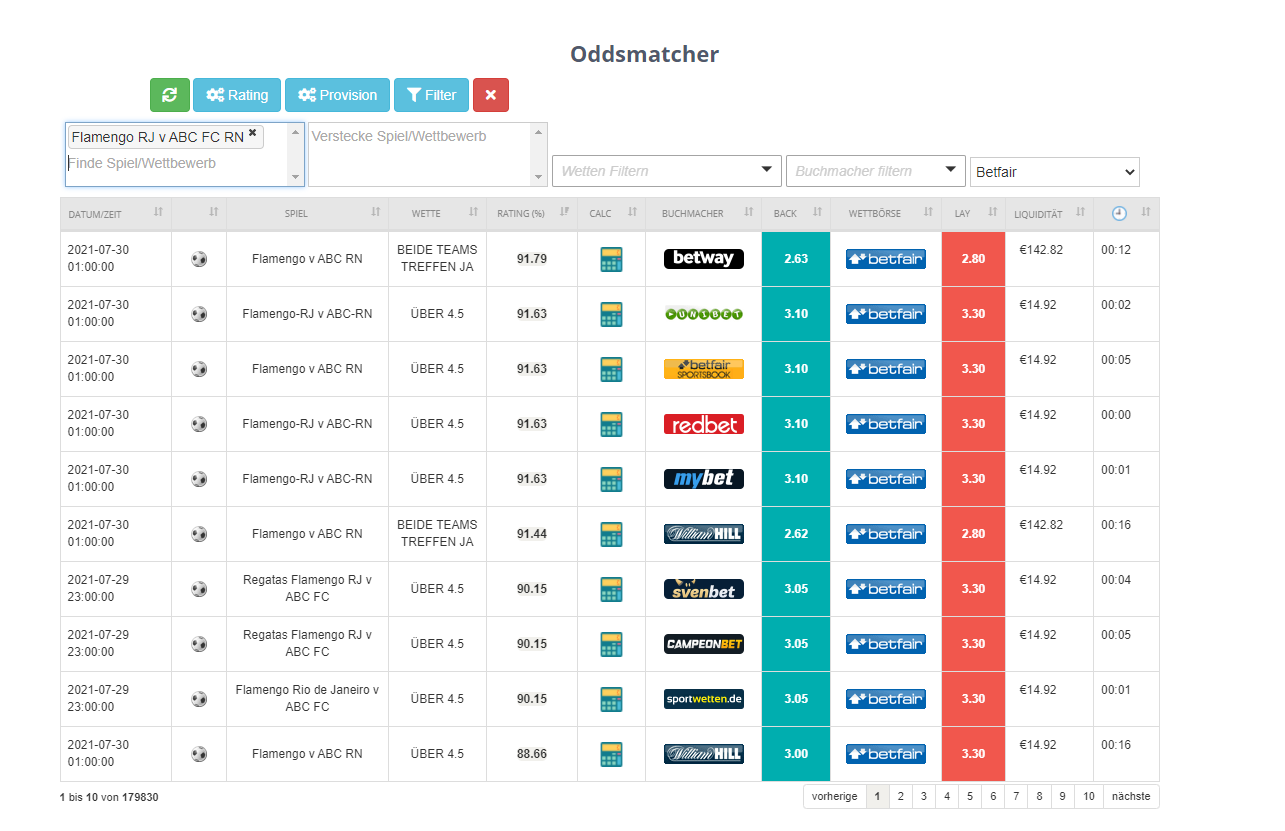Click the Svenbet bookmaker logo
This screenshot has width=1285, height=831.
tap(704, 589)
